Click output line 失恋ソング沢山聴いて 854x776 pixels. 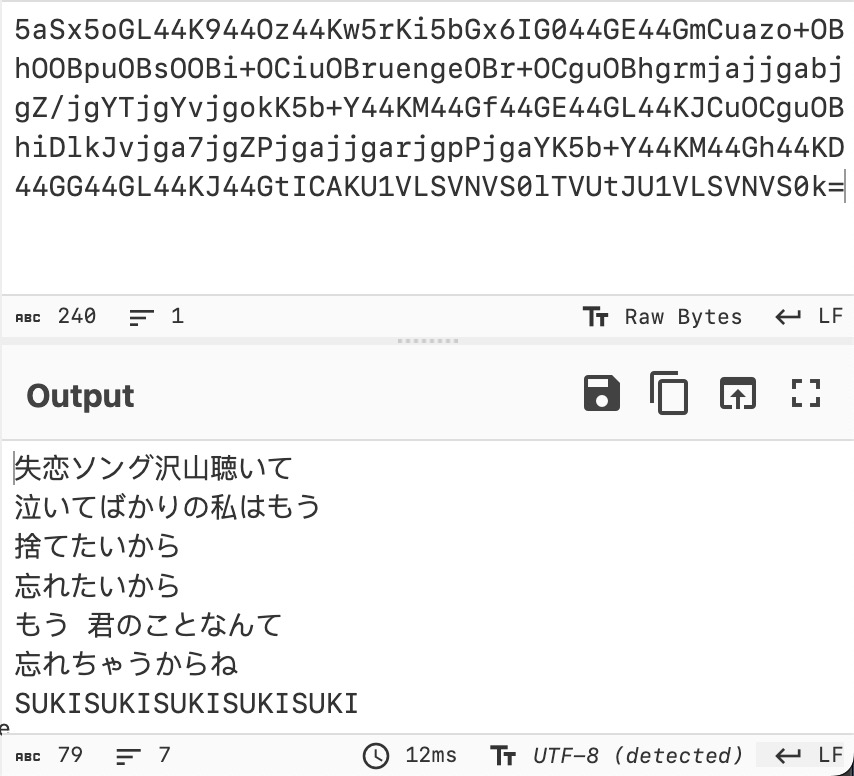[x=154, y=468]
